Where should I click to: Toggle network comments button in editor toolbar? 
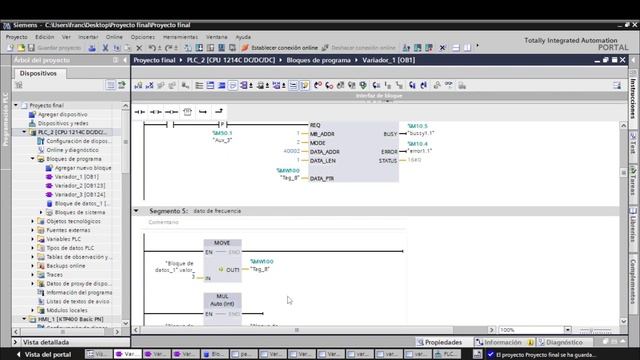click(293, 85)
